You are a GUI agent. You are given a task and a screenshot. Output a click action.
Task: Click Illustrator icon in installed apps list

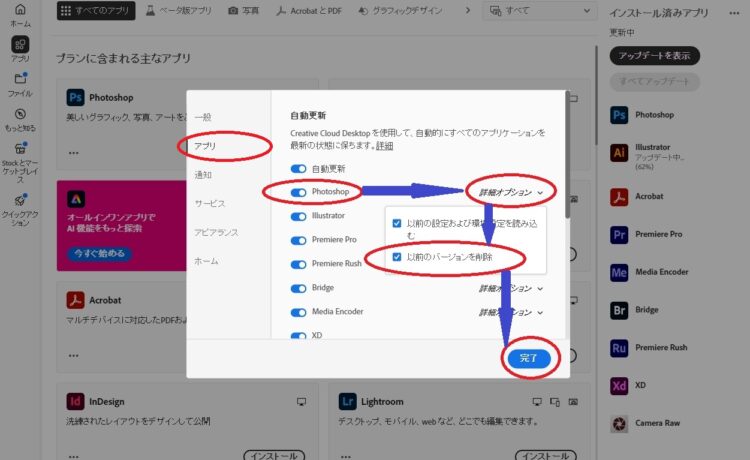point(619,153)
